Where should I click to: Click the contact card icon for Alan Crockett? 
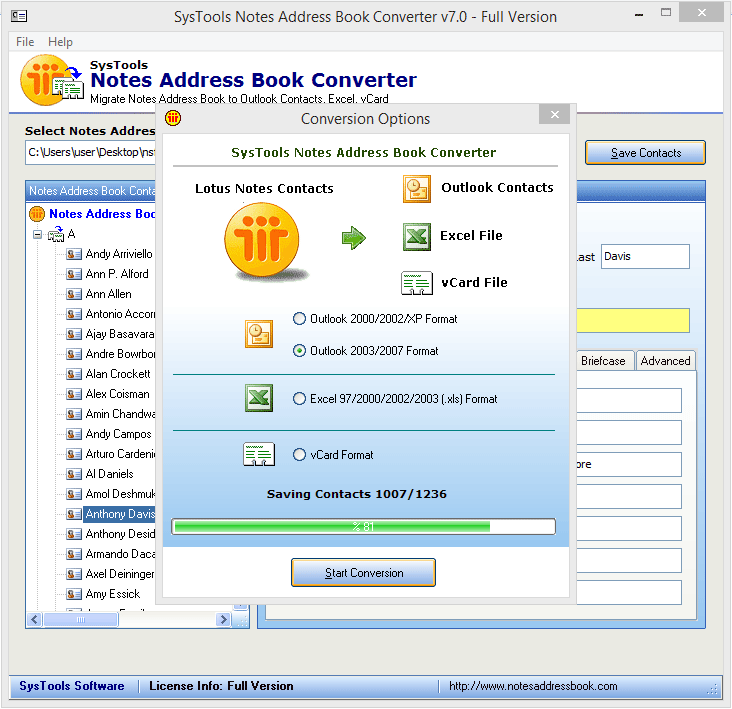(x=74, y=374)
